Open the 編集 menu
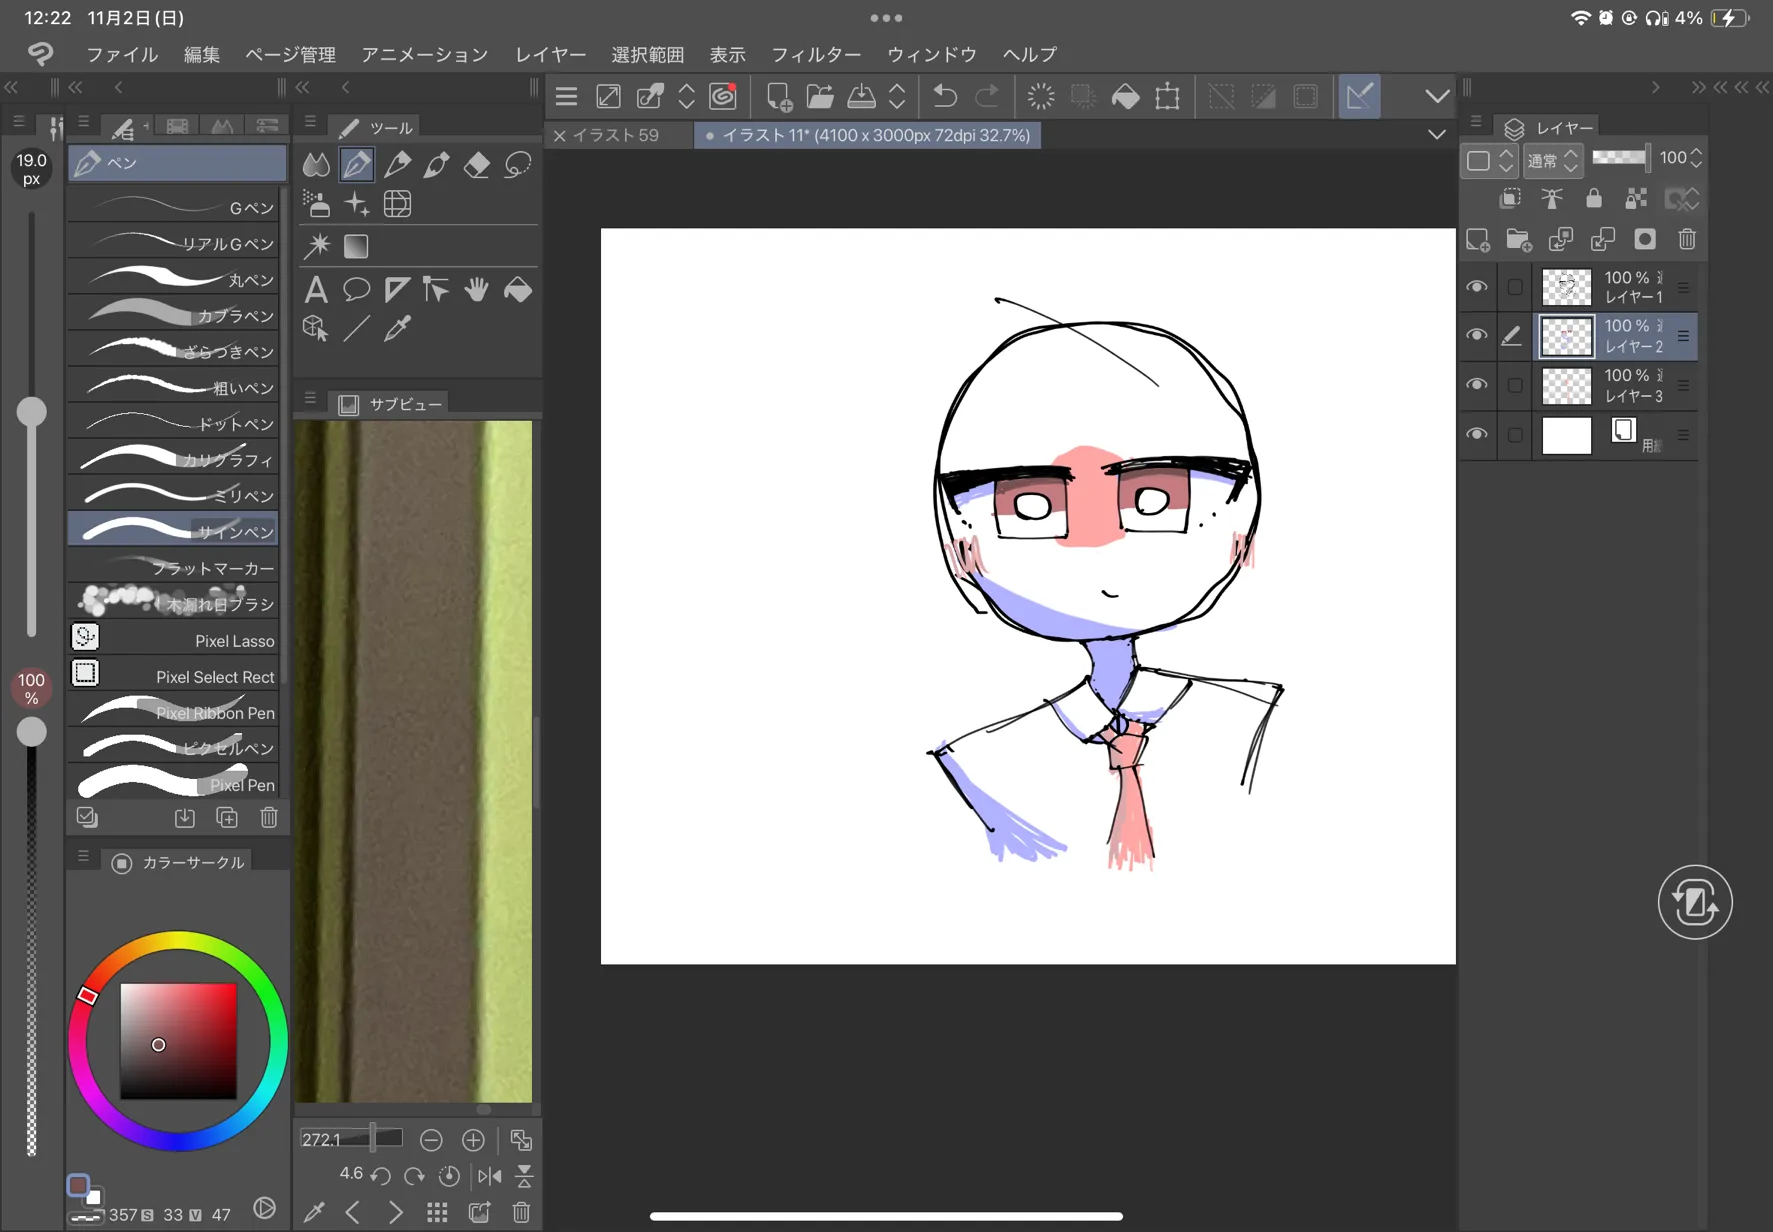Viewport: 1773px width, 1232px height. coord(202,54)
